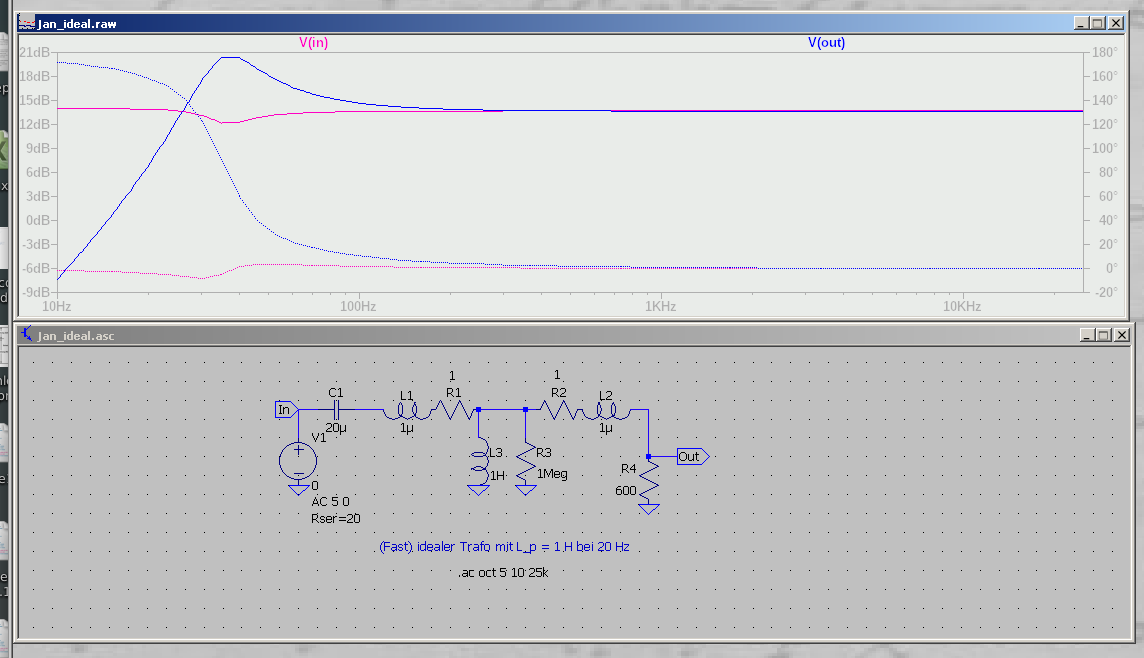
Task: Select resistor R3 symbol
Action: 526,462
